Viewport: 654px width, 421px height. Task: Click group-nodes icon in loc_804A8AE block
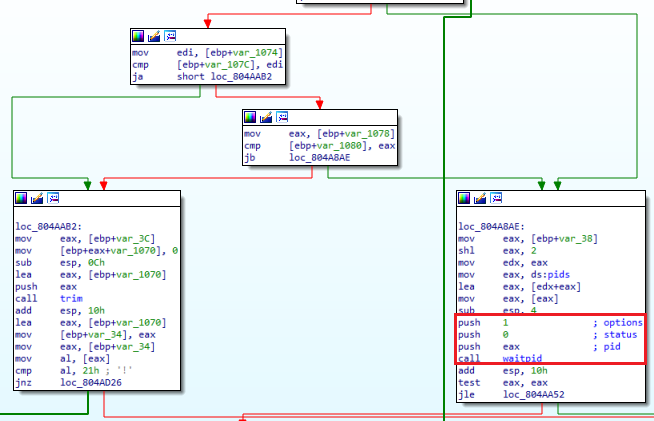coord(496,198)
